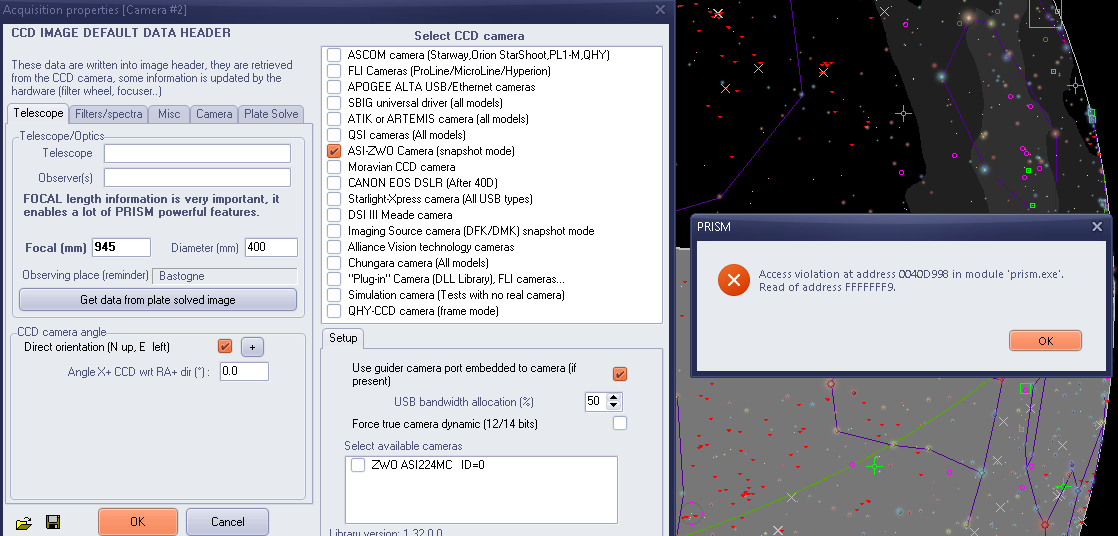Image resolution: width=1118 pixels, height=536 pixels.
Task: Click the red error icon in PRISM dialog
Action: click(x=733, y=281)
